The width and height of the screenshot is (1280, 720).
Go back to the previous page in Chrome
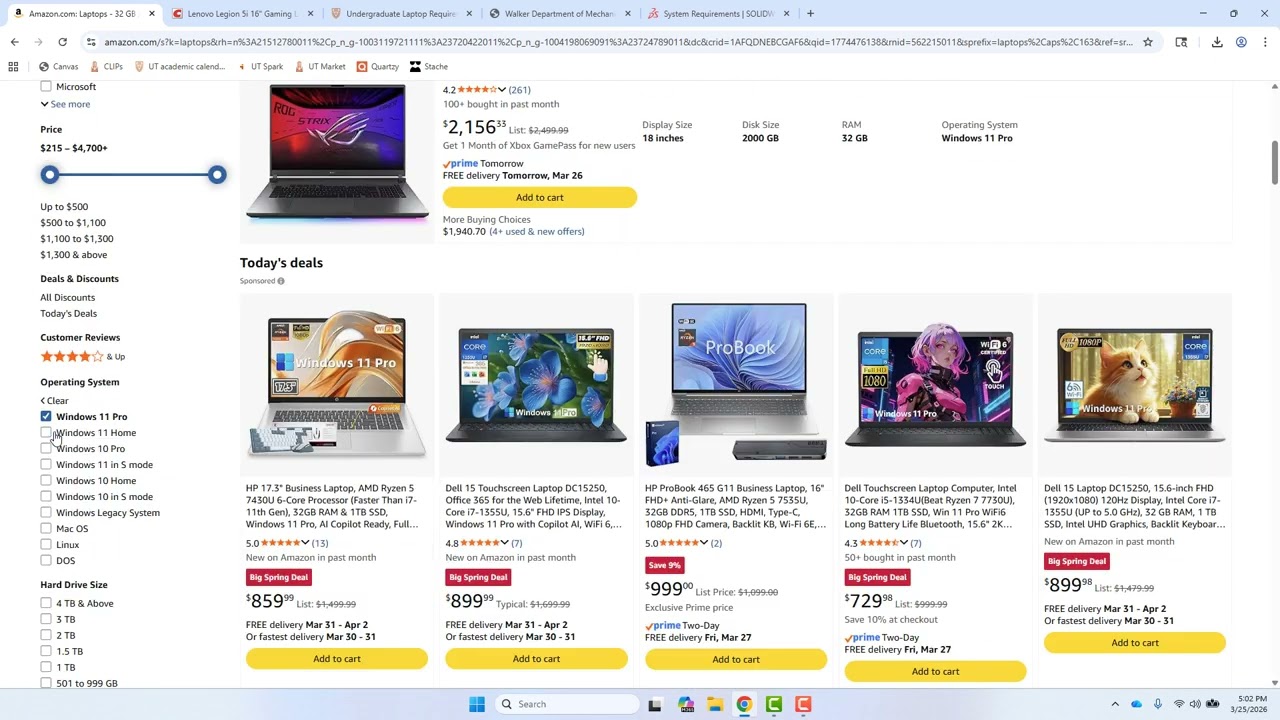[x=14, y=42]
